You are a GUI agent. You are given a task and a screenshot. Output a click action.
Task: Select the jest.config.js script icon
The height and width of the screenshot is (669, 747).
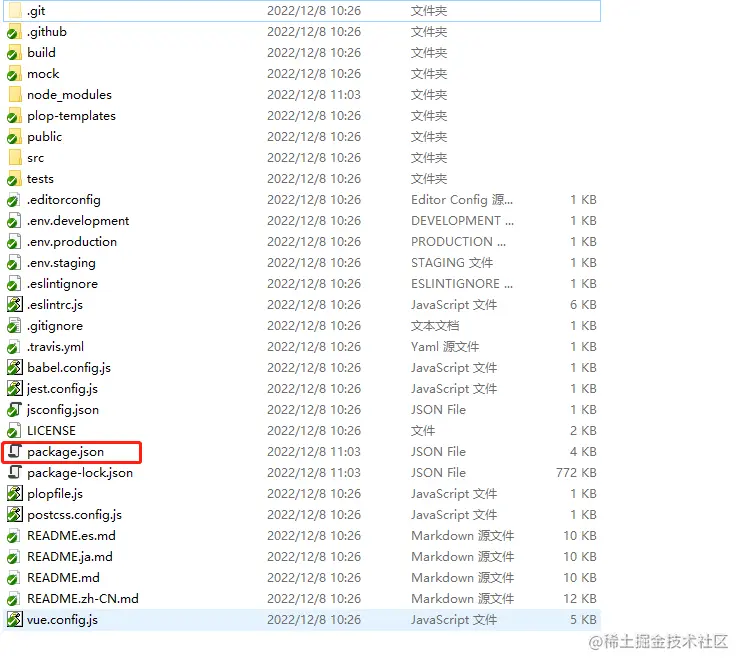[x=14, y=388]
